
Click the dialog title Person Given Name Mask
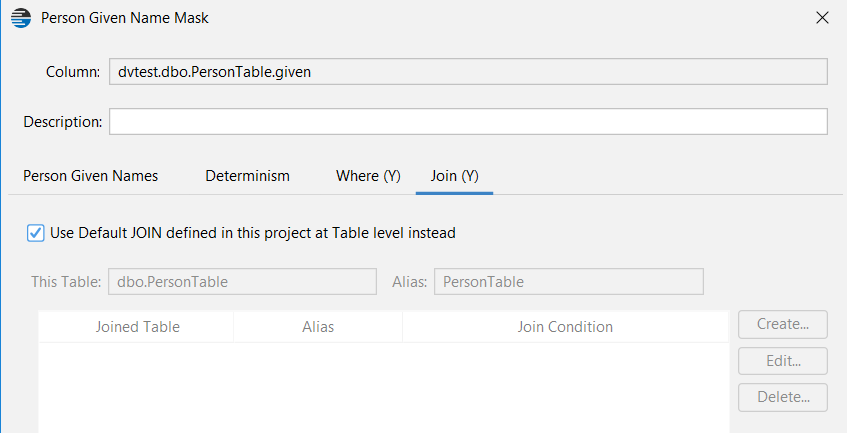[x=125, y=18]
